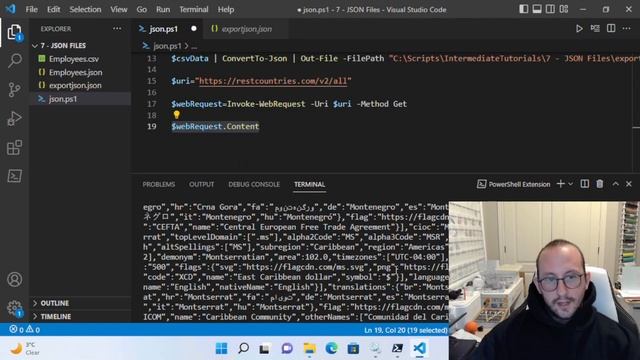Click json.ps1 in the breadcrumb bar
Viewport: 640px width, 360px height.
pos(167,46)
